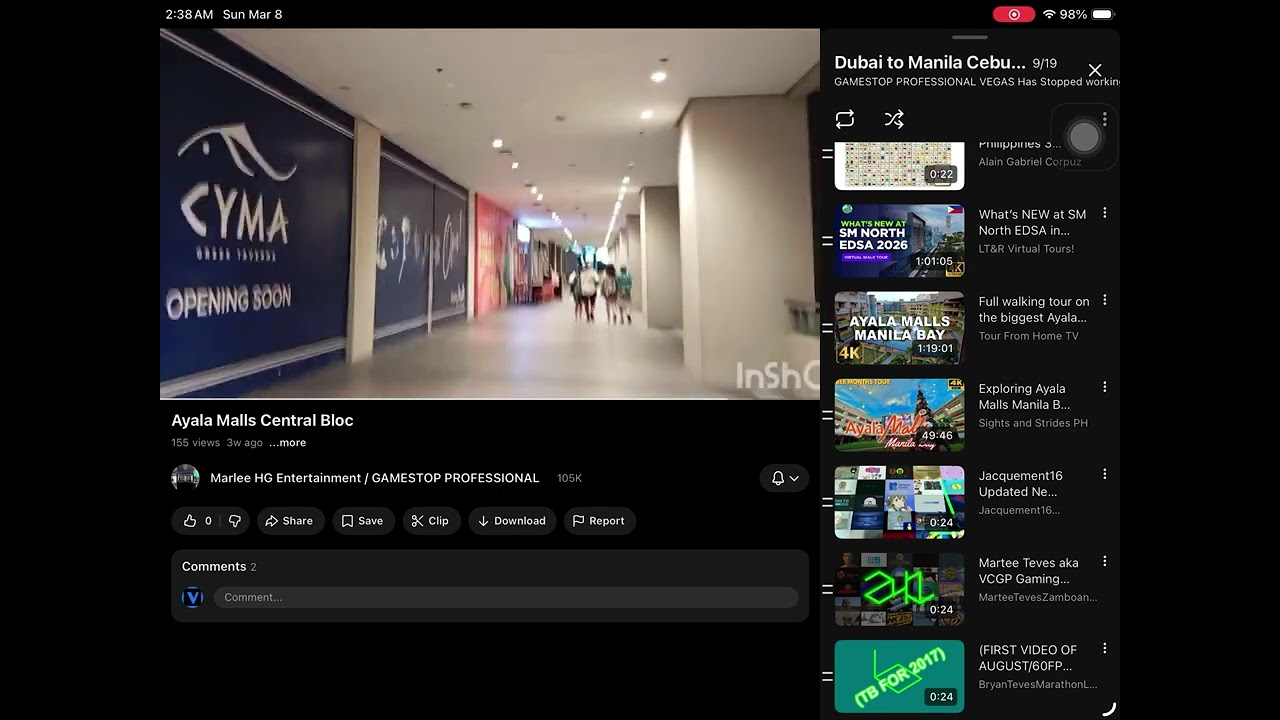Image resolution: width=1280 pixels, height=720 pixels.
Task: Tap 105K subscriber count
Action: point(569,479)
